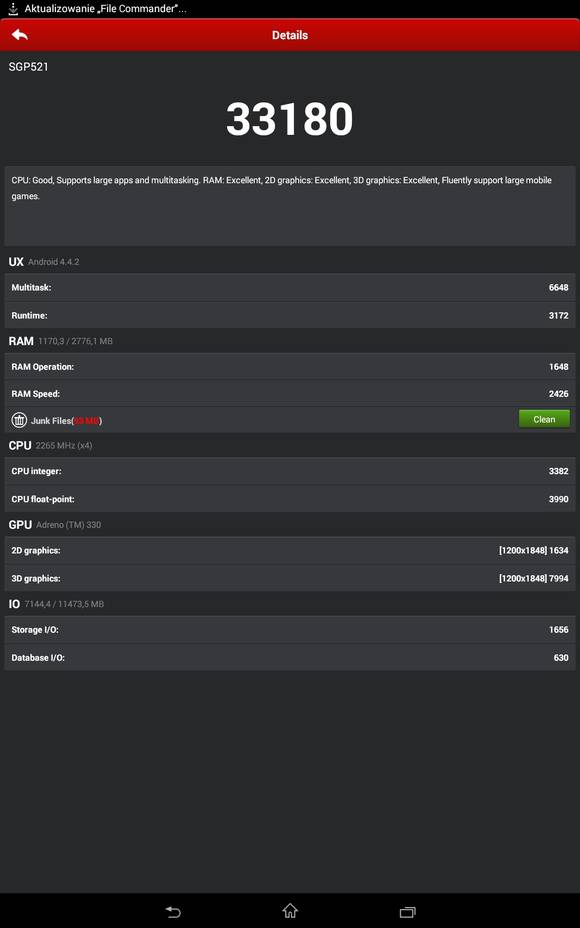Tap the Database I/O score row

pos(290,658)
